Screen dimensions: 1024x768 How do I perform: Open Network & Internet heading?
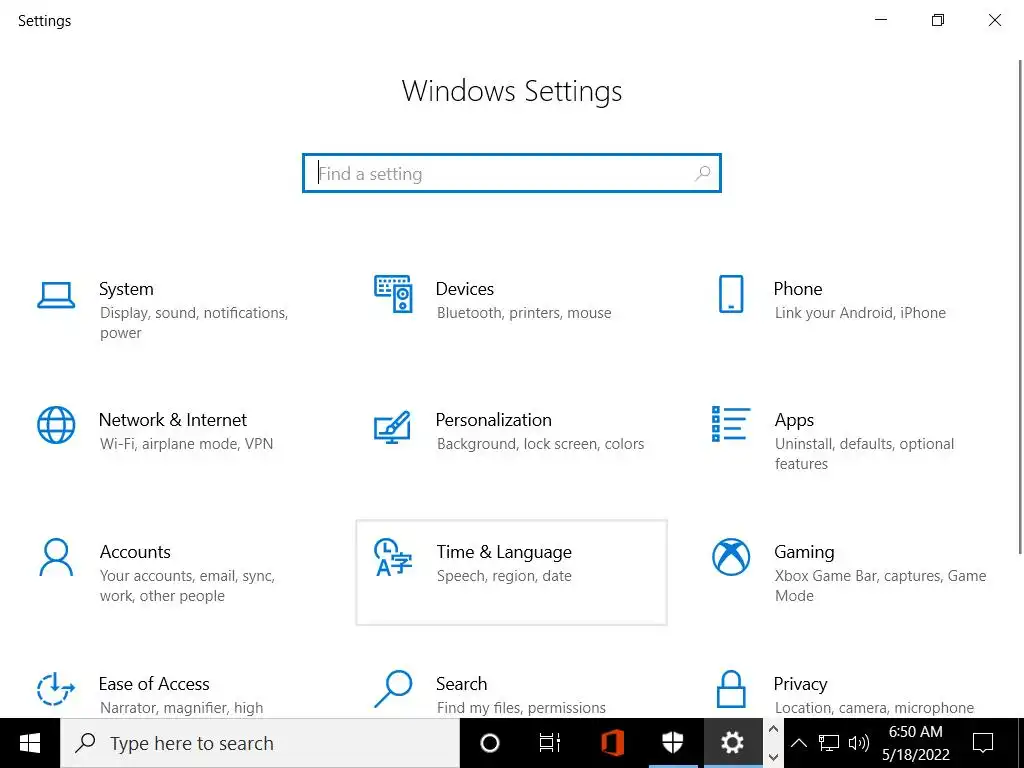(173, 419)
